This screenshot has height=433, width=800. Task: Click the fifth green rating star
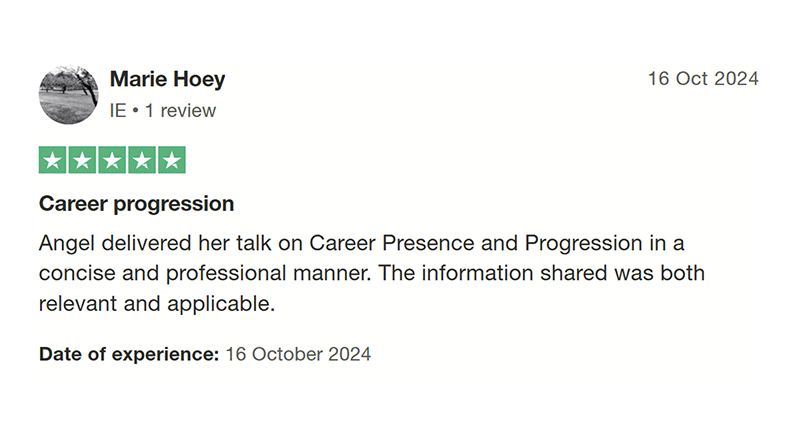172,160
